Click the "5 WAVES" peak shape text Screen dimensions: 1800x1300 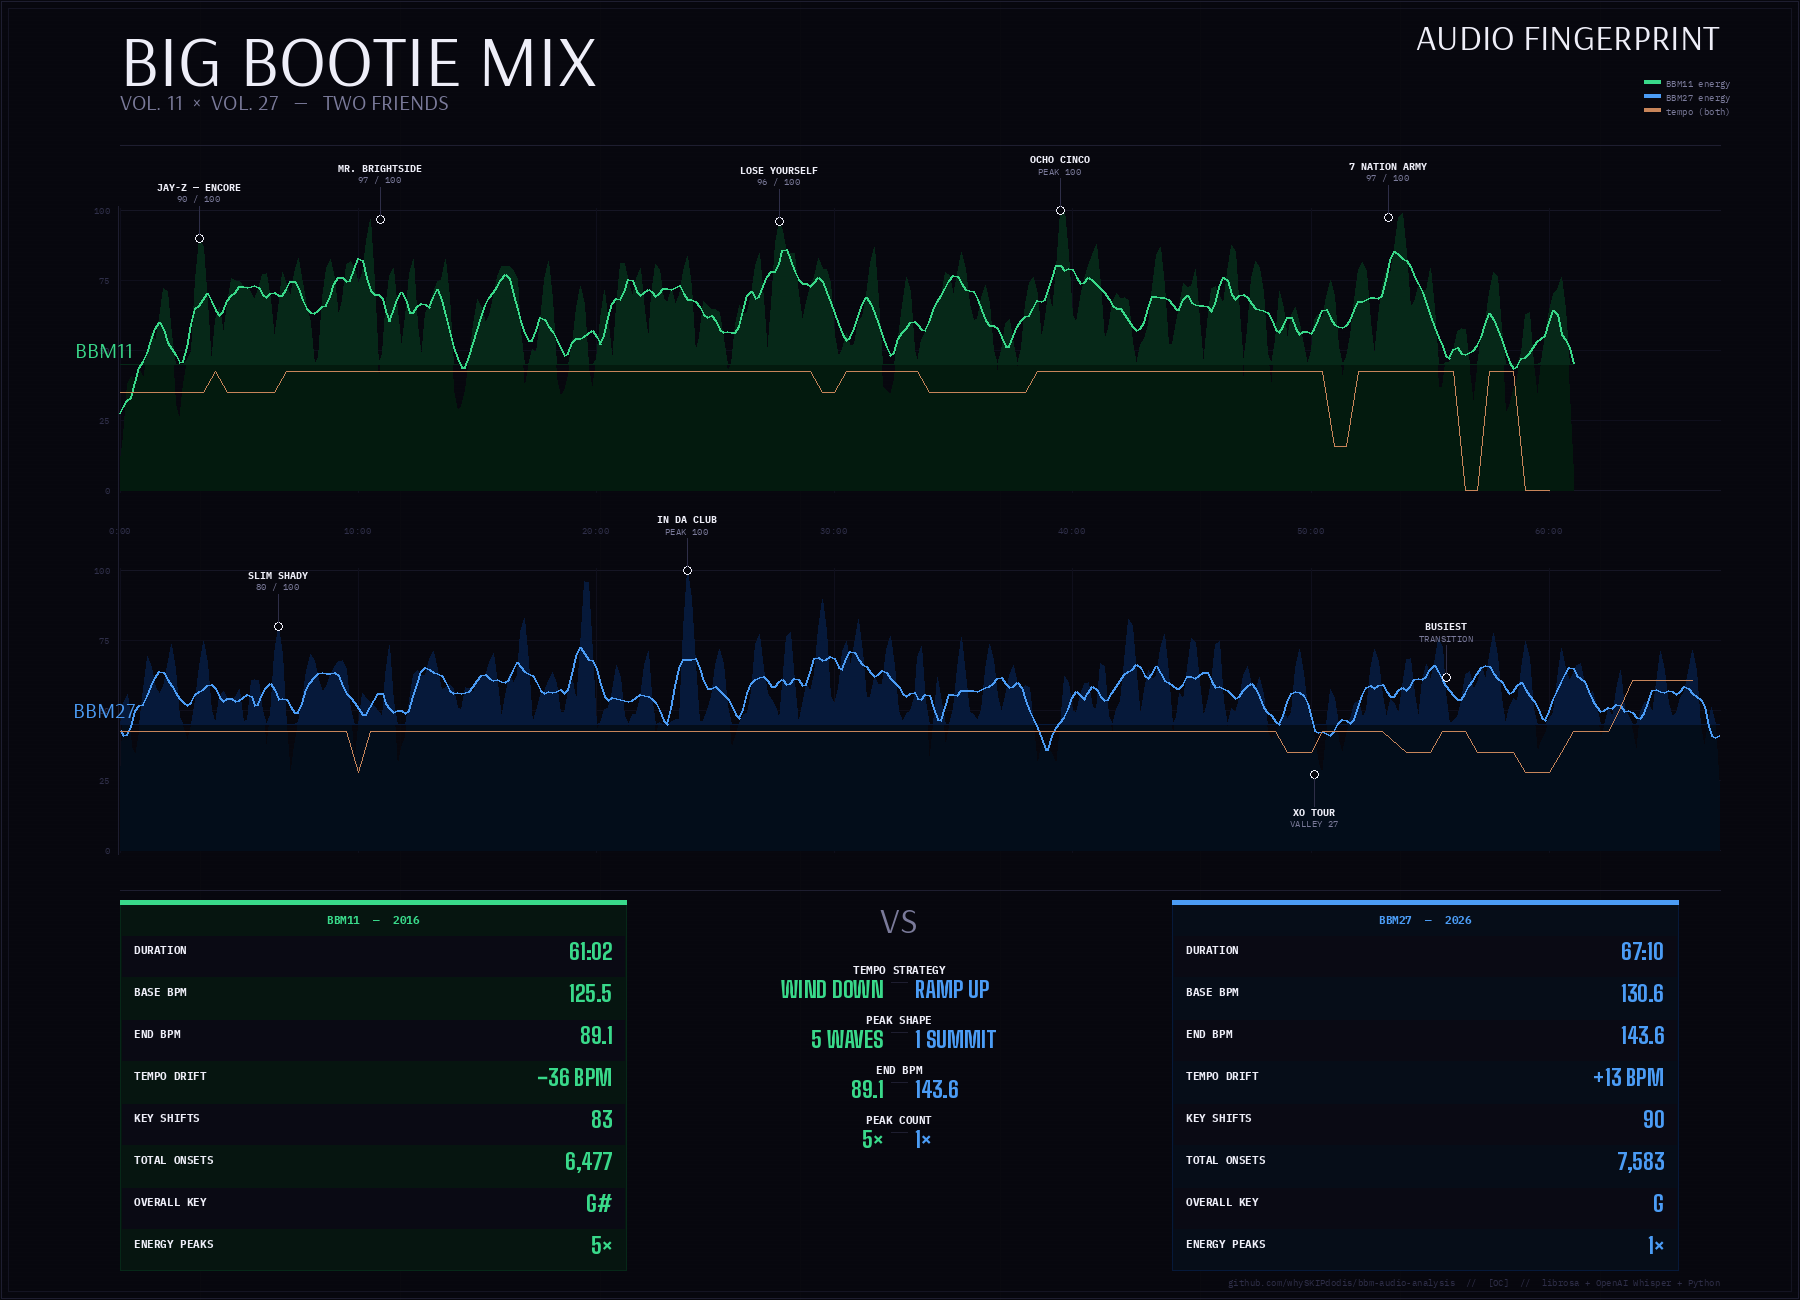click(847, 1040)
